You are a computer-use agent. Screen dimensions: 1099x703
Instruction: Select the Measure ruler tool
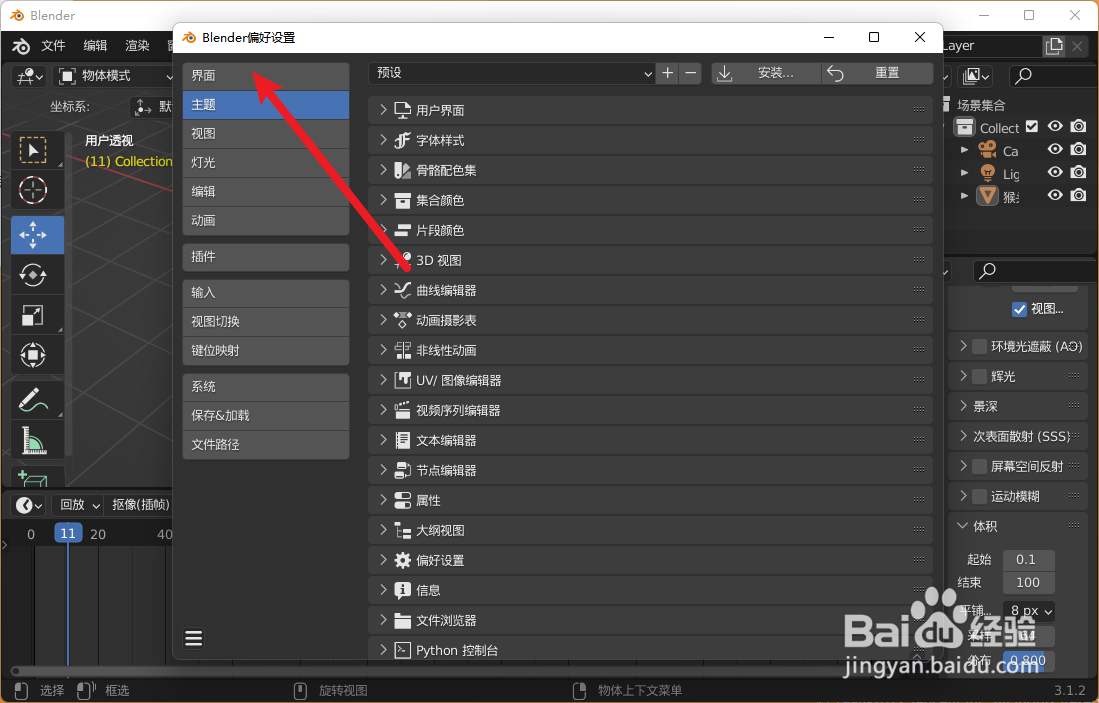tap(33, 440)
